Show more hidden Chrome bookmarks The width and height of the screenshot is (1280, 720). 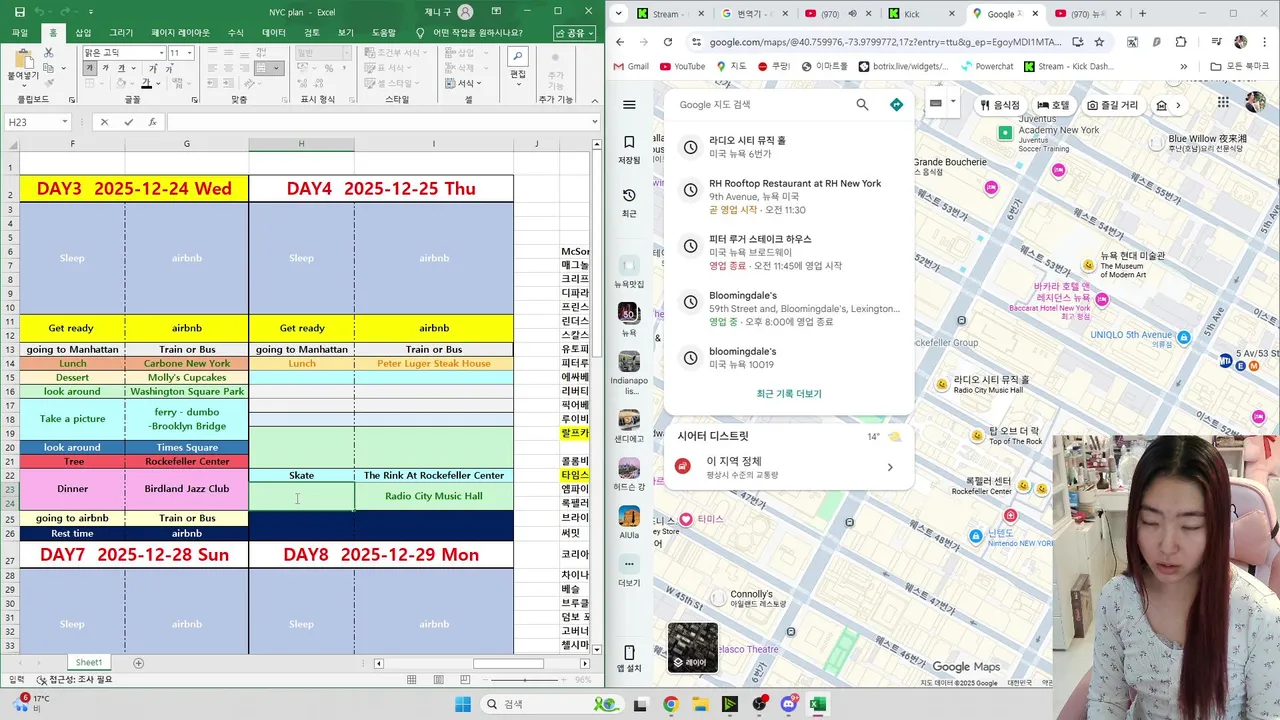(x=1183, y=67)
